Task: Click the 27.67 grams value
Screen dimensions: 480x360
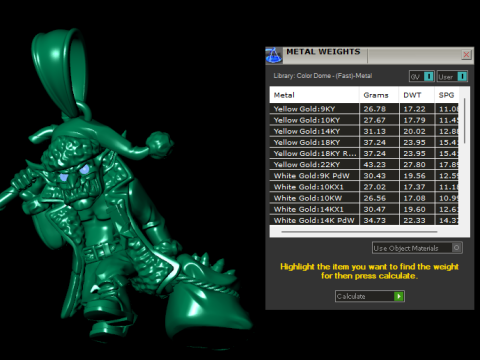Action: tap(374, 120)
